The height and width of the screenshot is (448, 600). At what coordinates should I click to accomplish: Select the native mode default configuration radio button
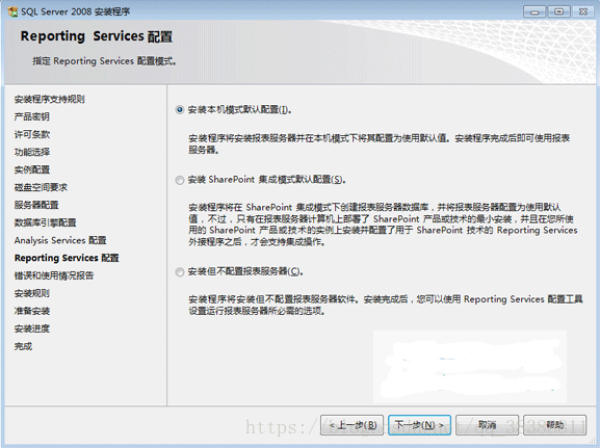coord(179,110)
